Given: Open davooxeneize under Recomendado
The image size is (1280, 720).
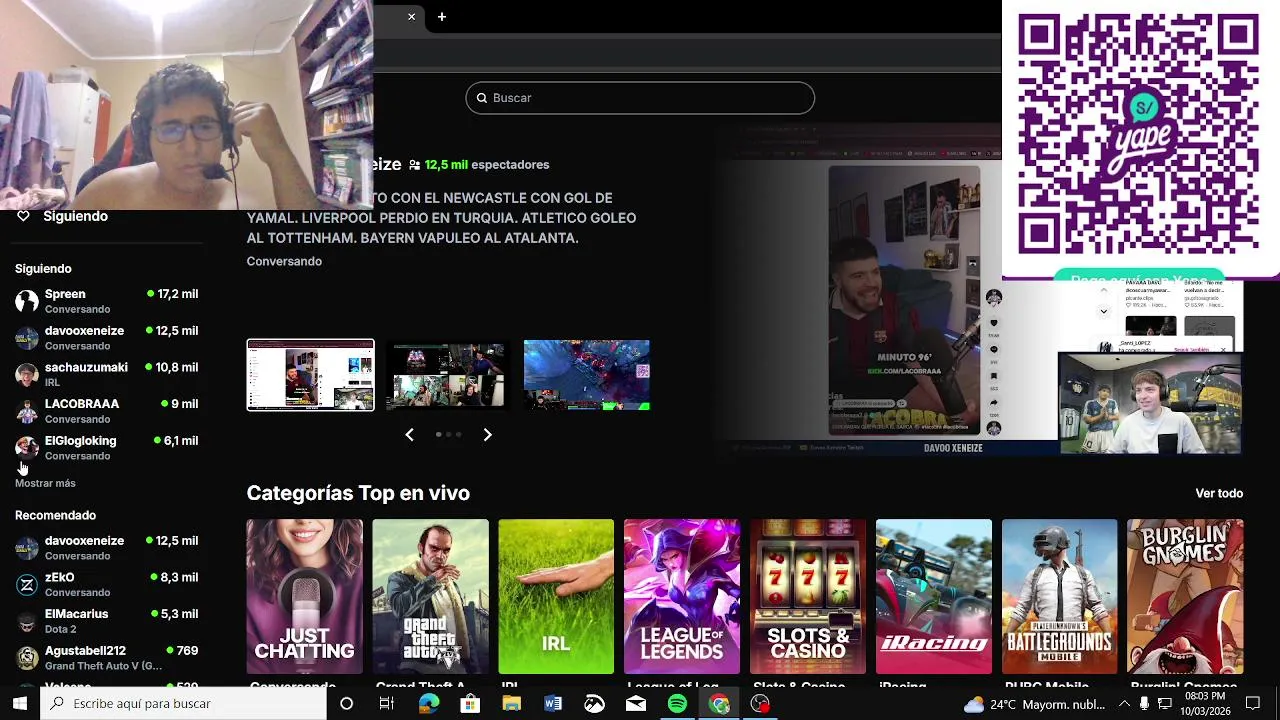Looking at the screenshot, I should click(x=107, y=548).
